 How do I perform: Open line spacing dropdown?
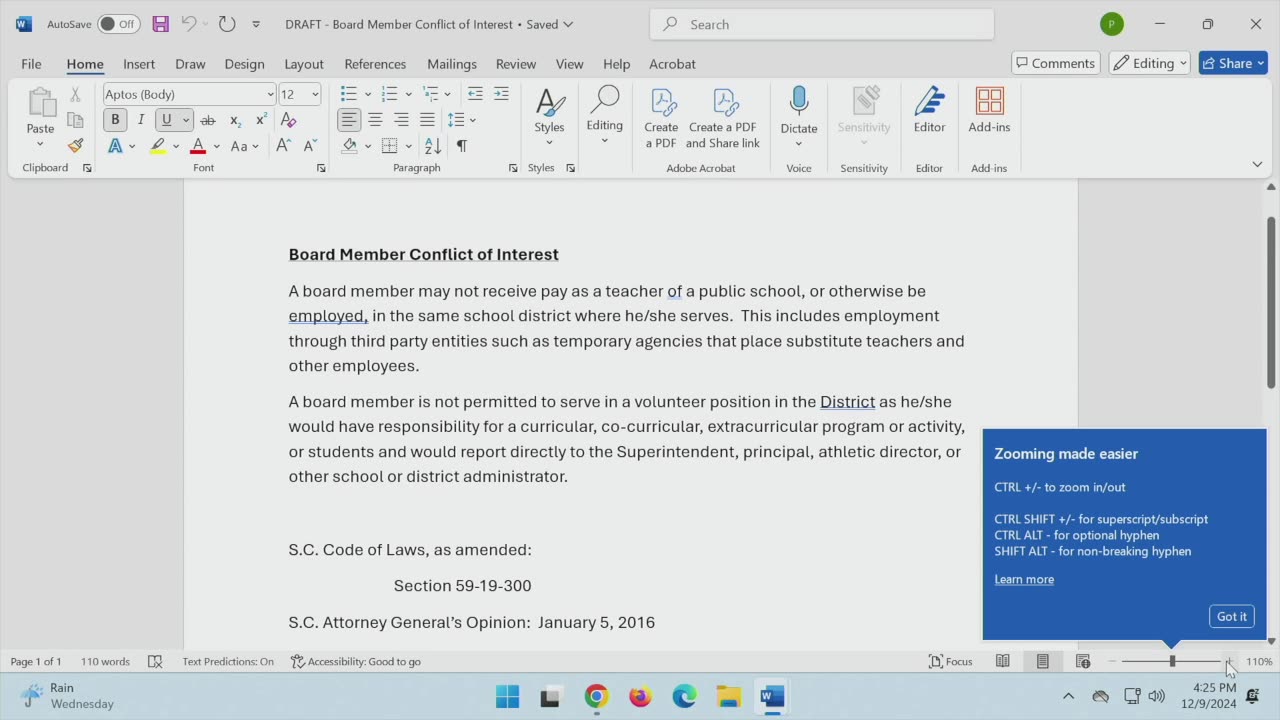pyautogui.click(x=473, y=120)
